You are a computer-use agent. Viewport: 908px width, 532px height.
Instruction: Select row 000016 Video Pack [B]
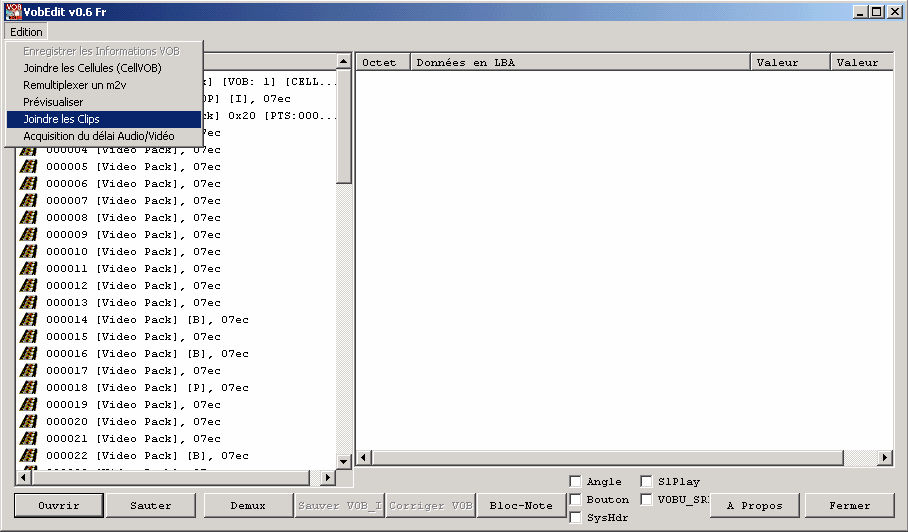147,354
